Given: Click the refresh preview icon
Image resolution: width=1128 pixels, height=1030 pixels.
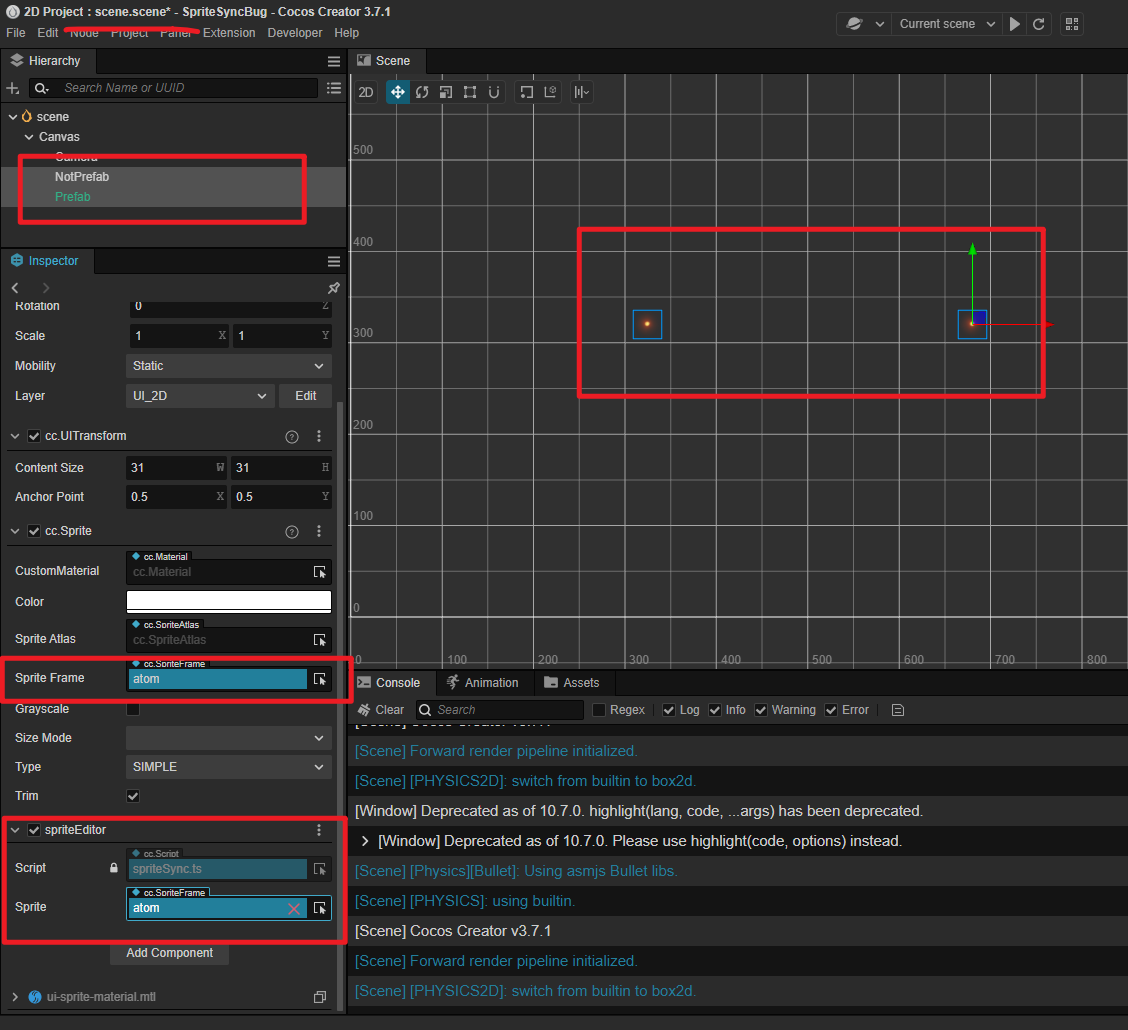Looking at the screenshot, I should [x=1039, y=24].
